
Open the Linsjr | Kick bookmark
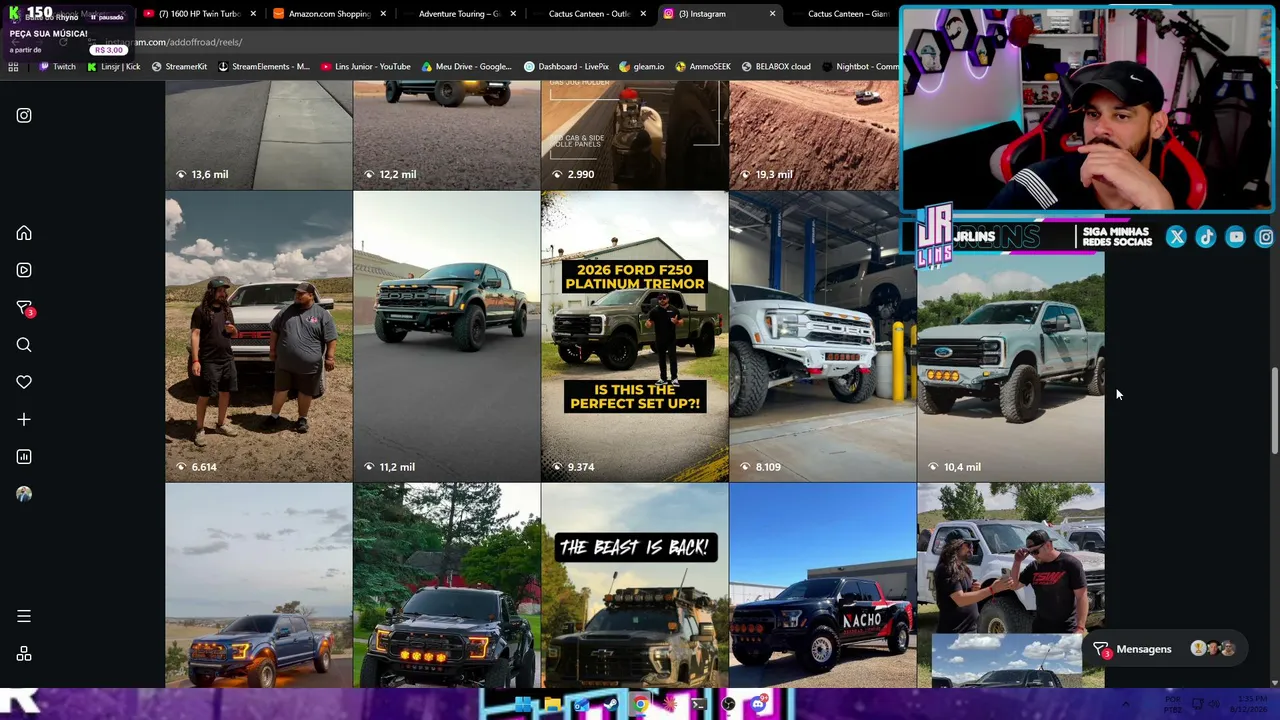114,67
